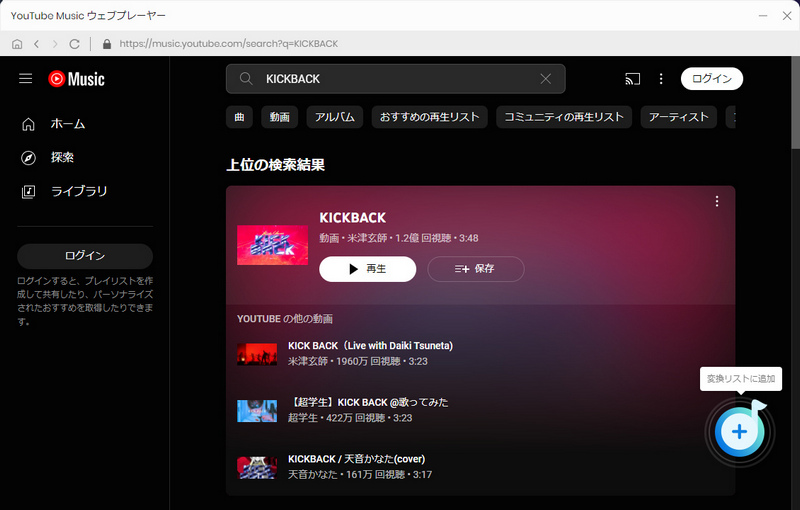
Task: Click into the KICKBACK search field
Action: point(395,79)
